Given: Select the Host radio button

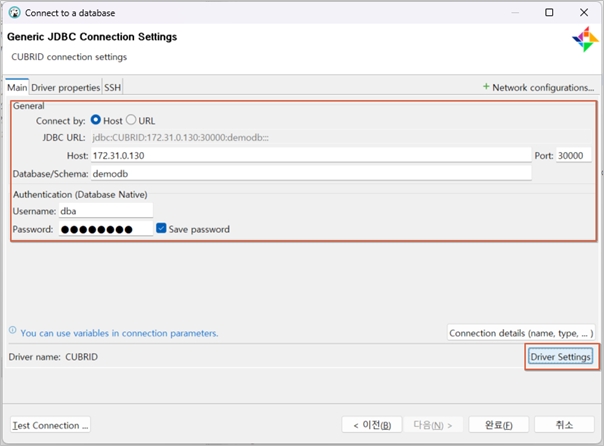Looking at the screenshot, I should [96, 120].
